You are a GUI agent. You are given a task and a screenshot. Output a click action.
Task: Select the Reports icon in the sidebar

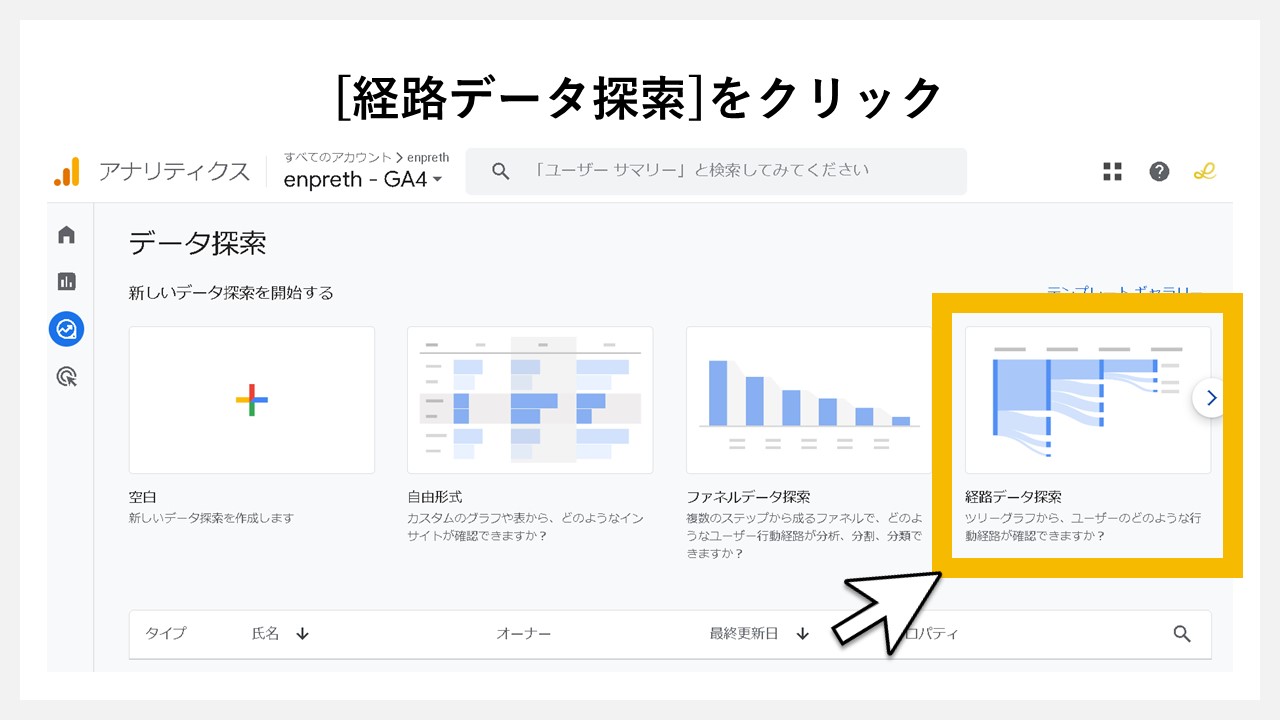(x=66, y=281)
